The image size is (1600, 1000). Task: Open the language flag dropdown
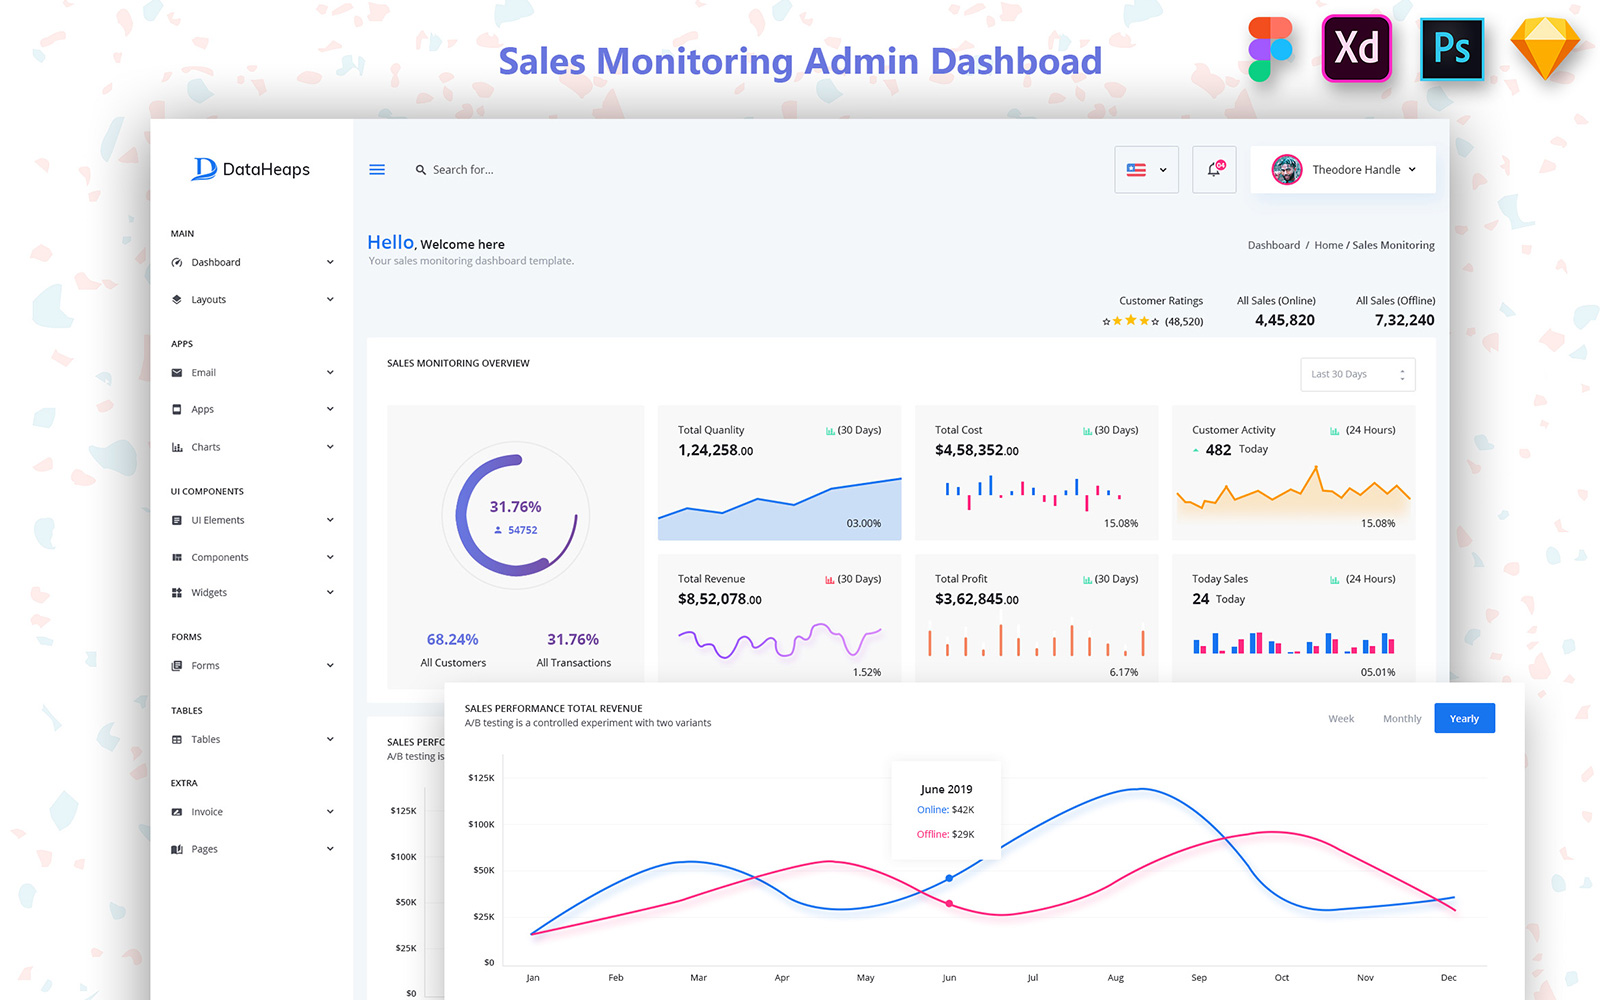click(1146, 170)
